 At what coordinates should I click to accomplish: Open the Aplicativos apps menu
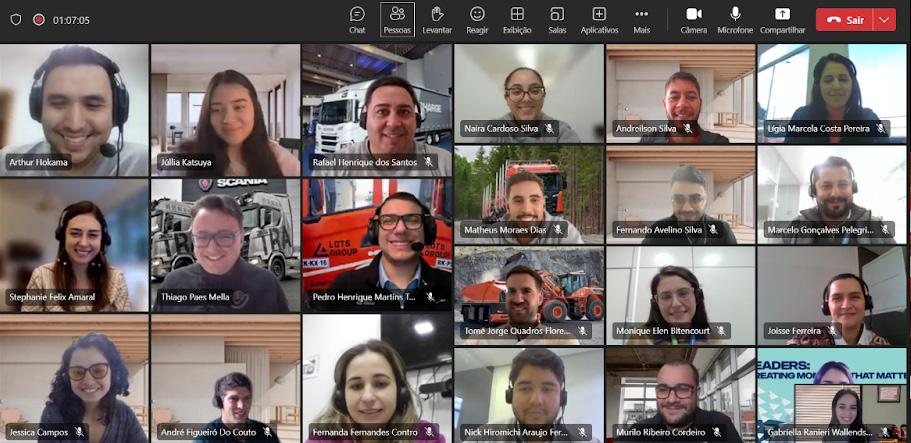point(599,20)
